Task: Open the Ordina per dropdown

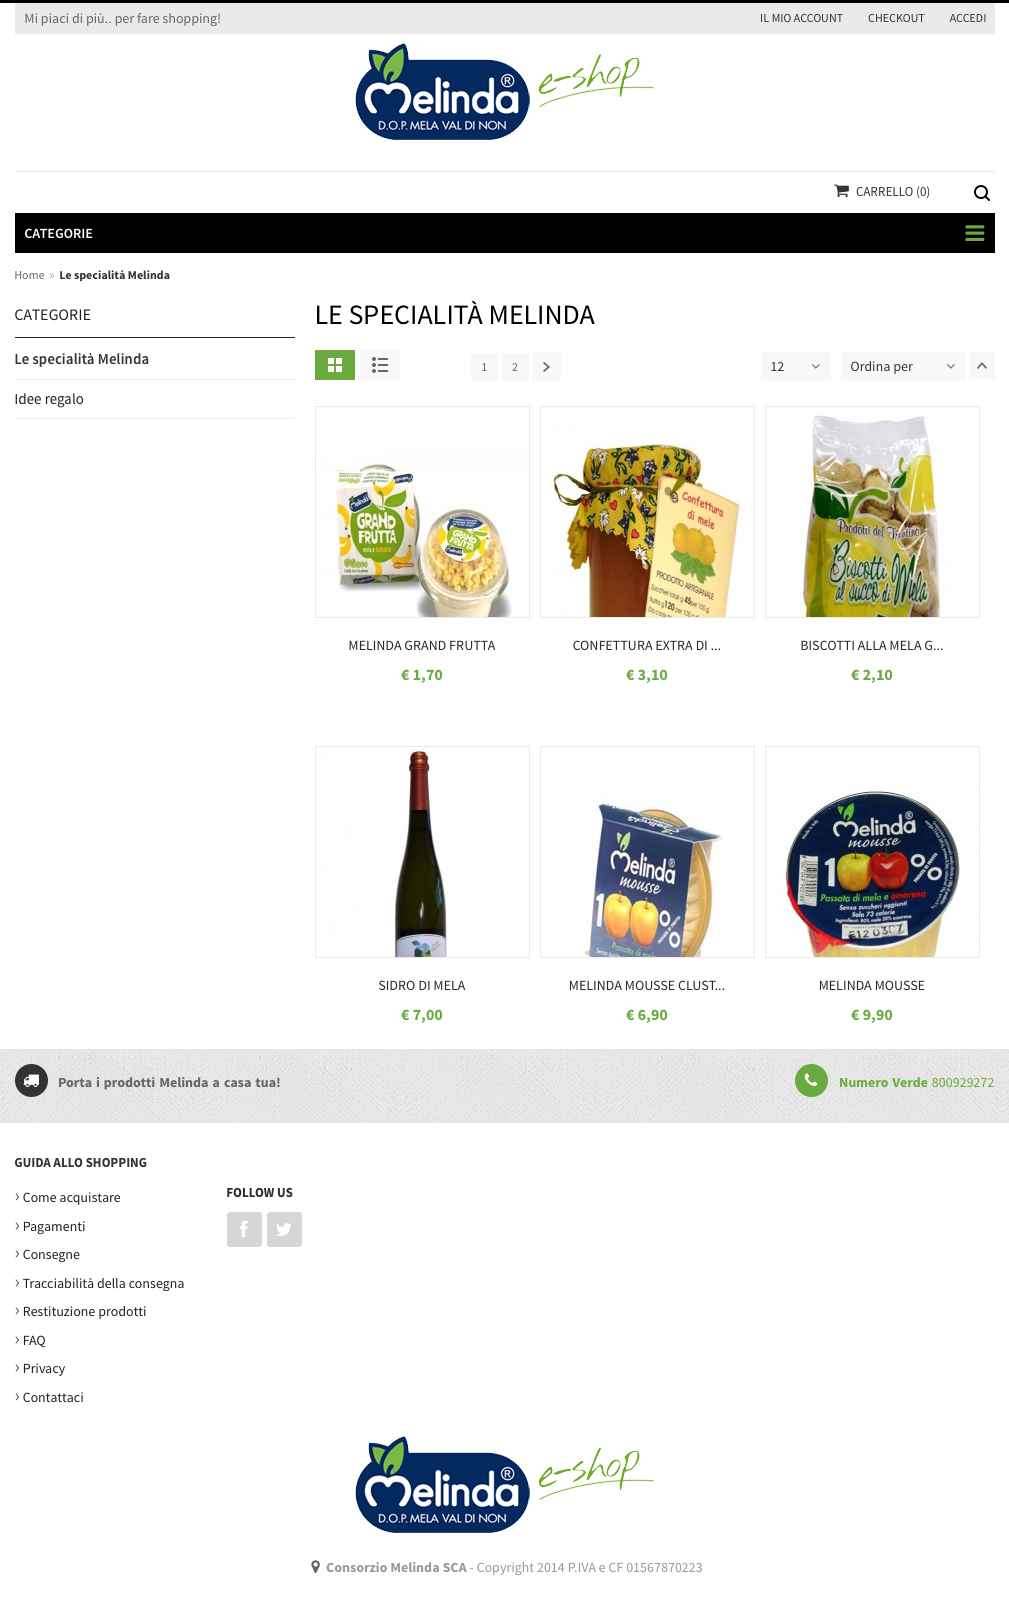Action: (903, 366)
